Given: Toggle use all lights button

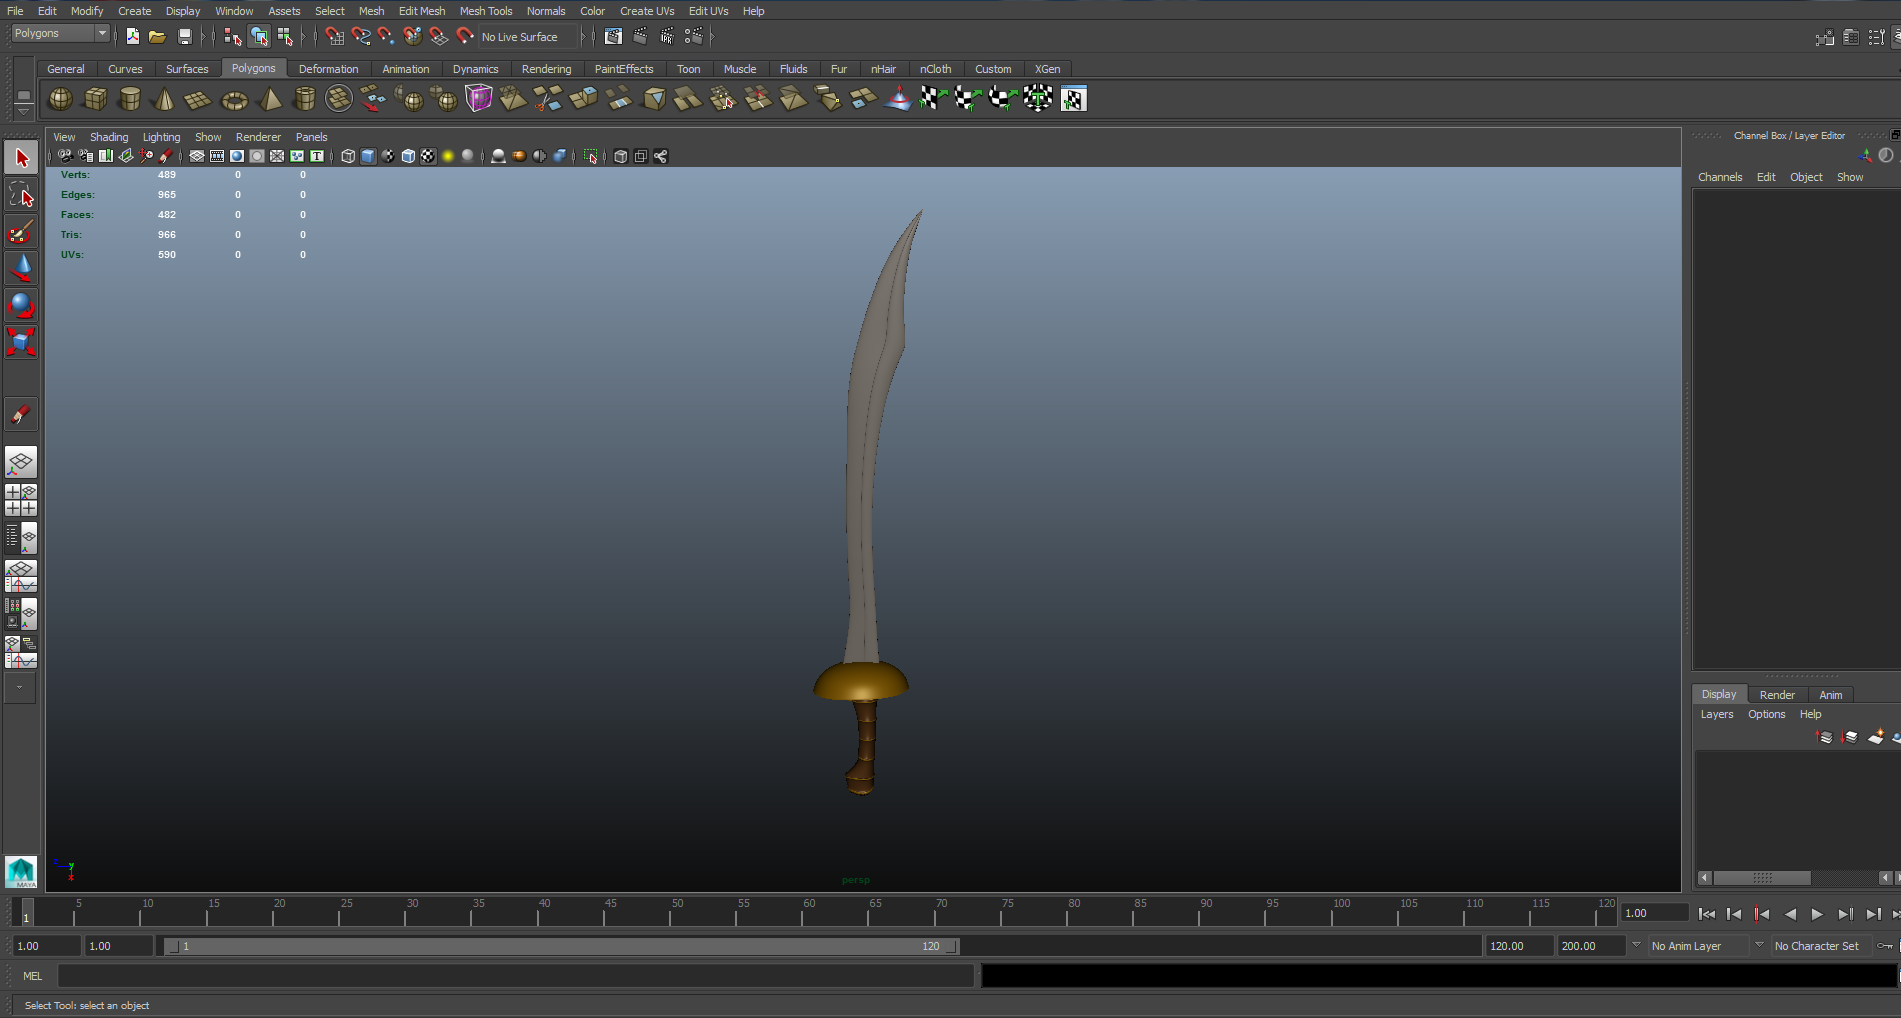Looking at the screenshot, I should (448, 156).
